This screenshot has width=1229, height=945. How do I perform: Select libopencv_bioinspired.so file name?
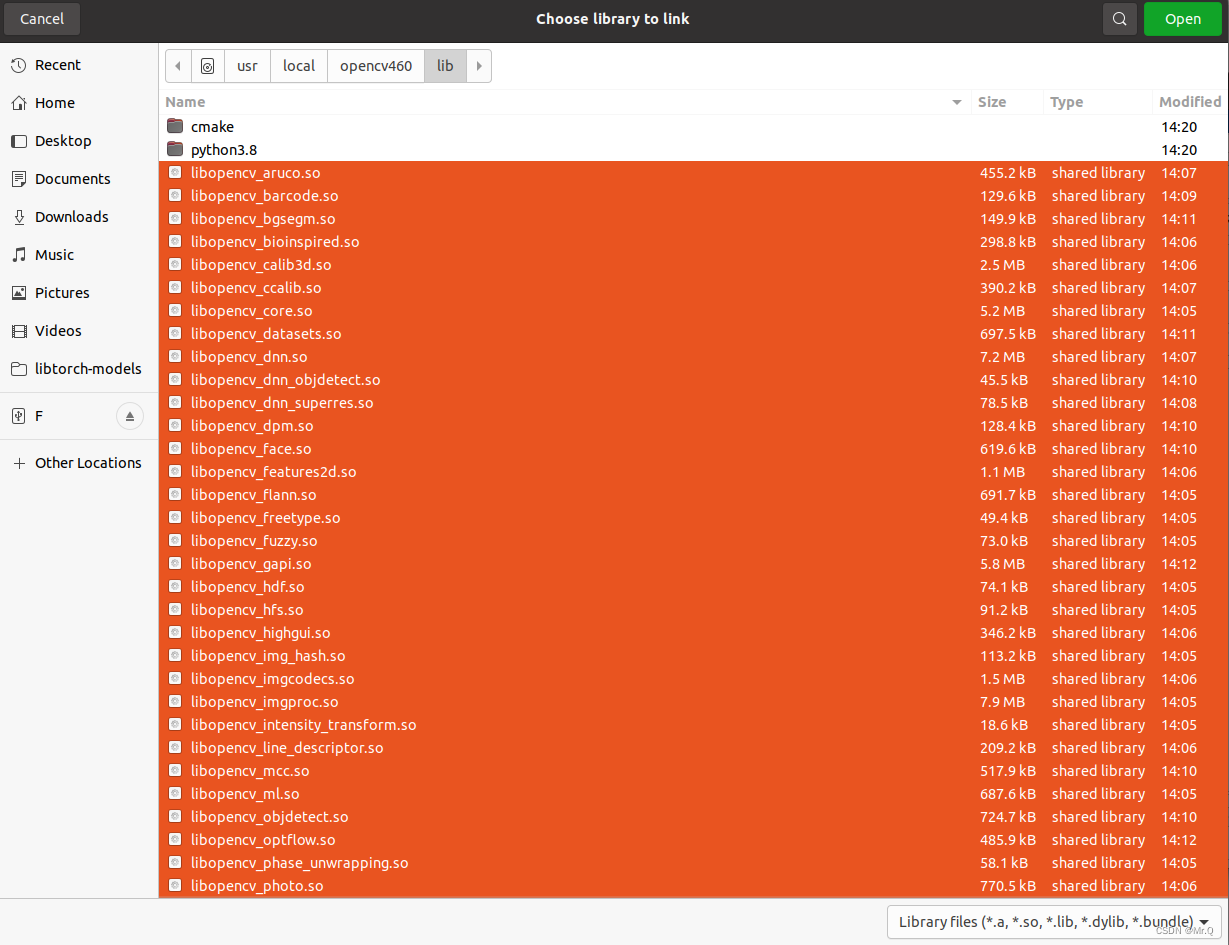pyautogui.click(x=275, y=242)
